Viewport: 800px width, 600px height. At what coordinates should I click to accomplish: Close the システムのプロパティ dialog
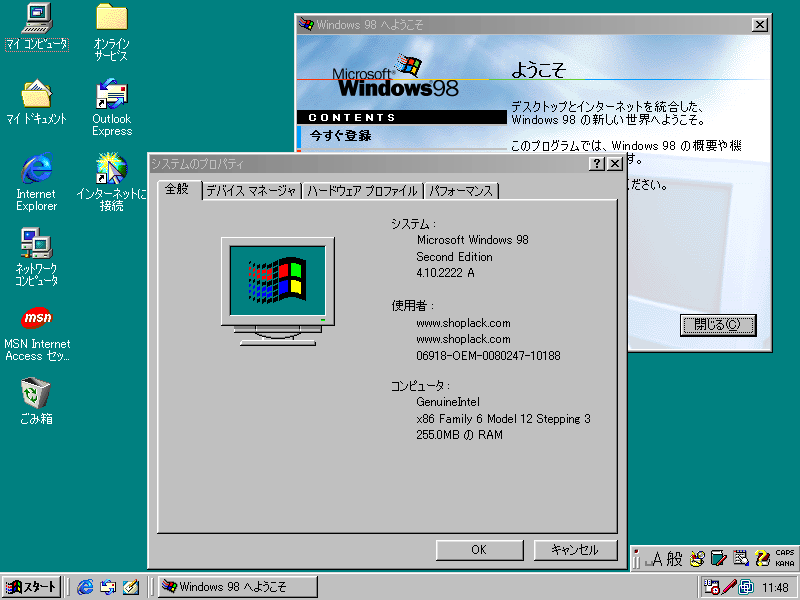click(615, 164)
